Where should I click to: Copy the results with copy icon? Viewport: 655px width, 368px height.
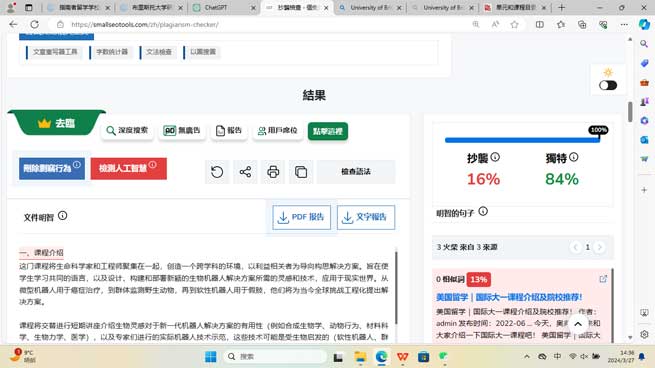(x=301, y=172)
